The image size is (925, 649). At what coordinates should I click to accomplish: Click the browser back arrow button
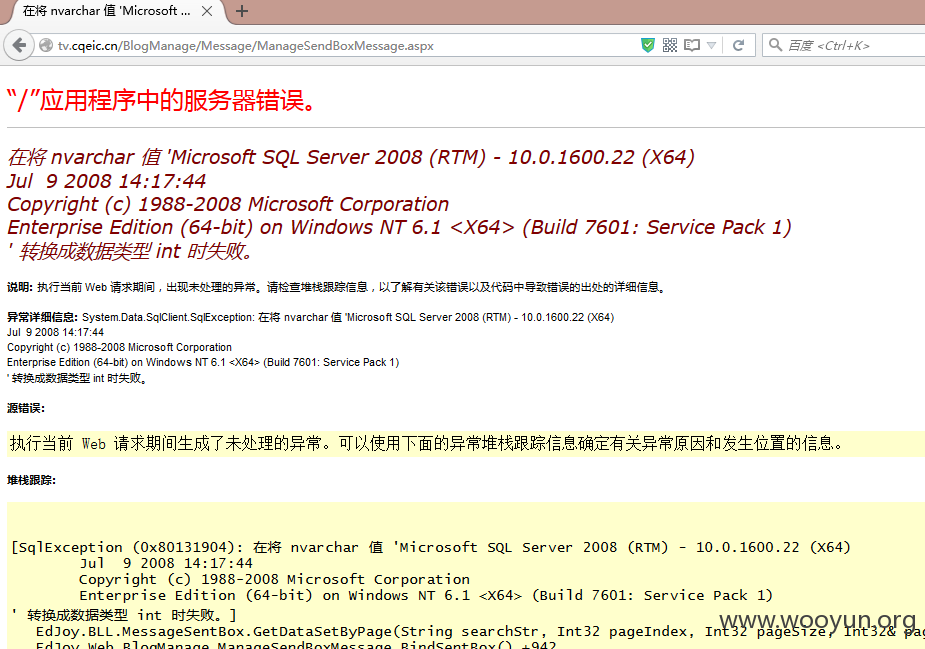click(19, 45)
